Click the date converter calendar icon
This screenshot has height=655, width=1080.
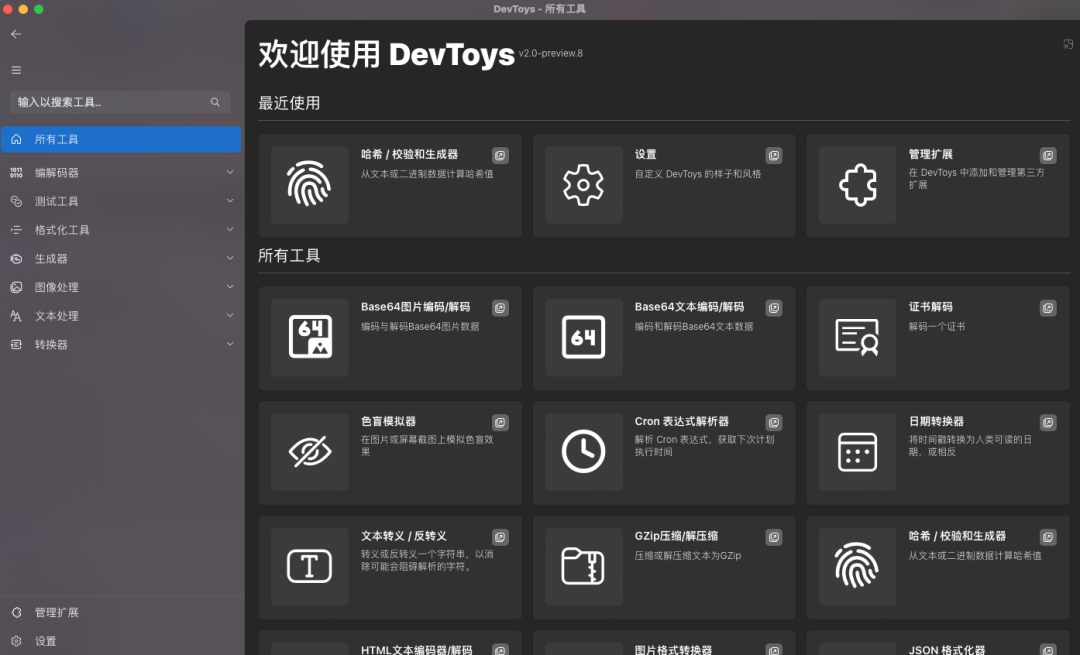pos(858,451)
